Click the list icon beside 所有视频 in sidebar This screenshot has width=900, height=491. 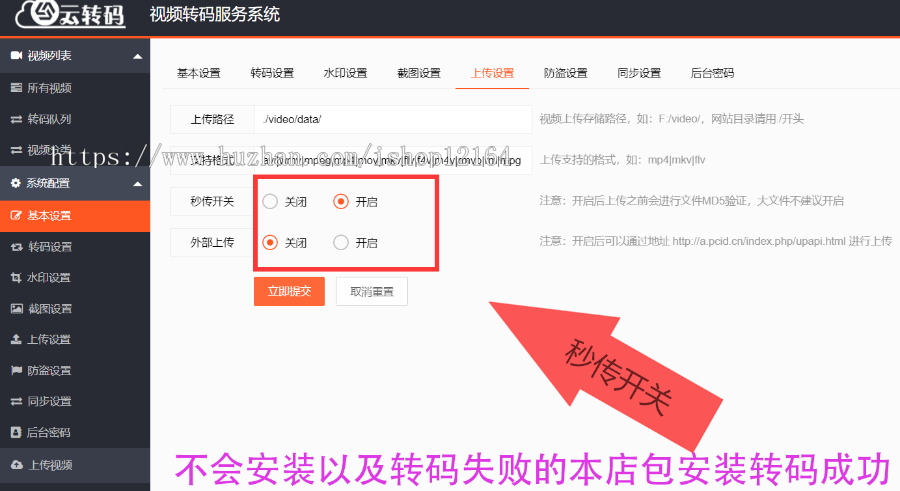coord(16,88)
